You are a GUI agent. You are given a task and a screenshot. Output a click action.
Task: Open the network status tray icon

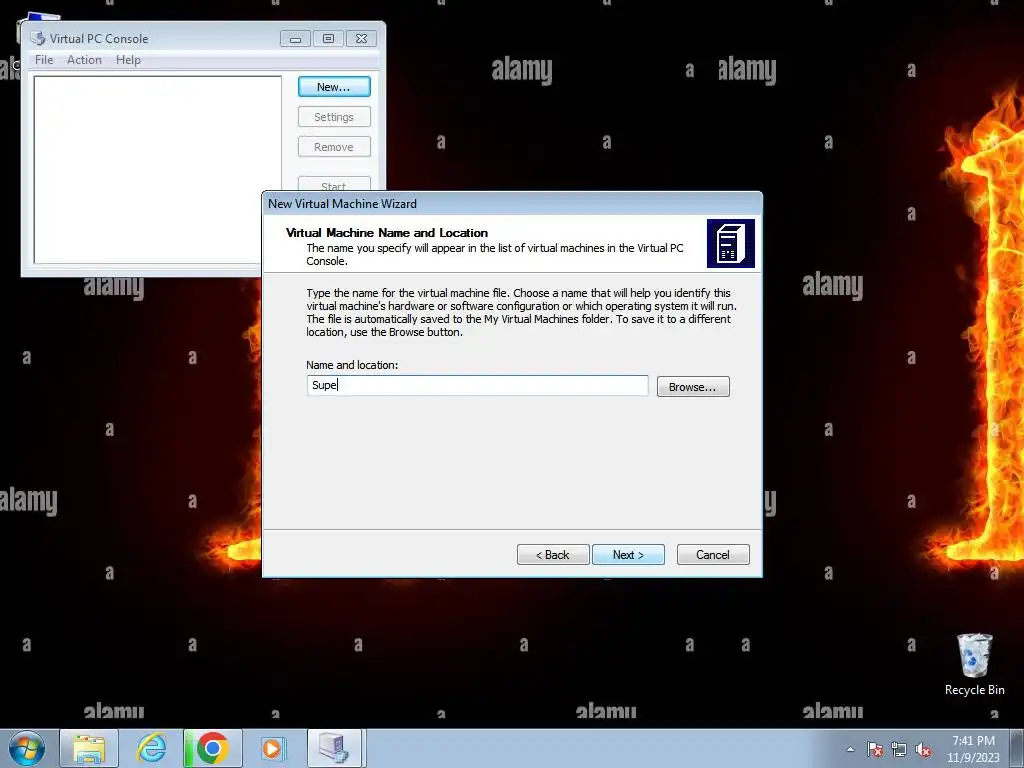[x=899, y=749]
